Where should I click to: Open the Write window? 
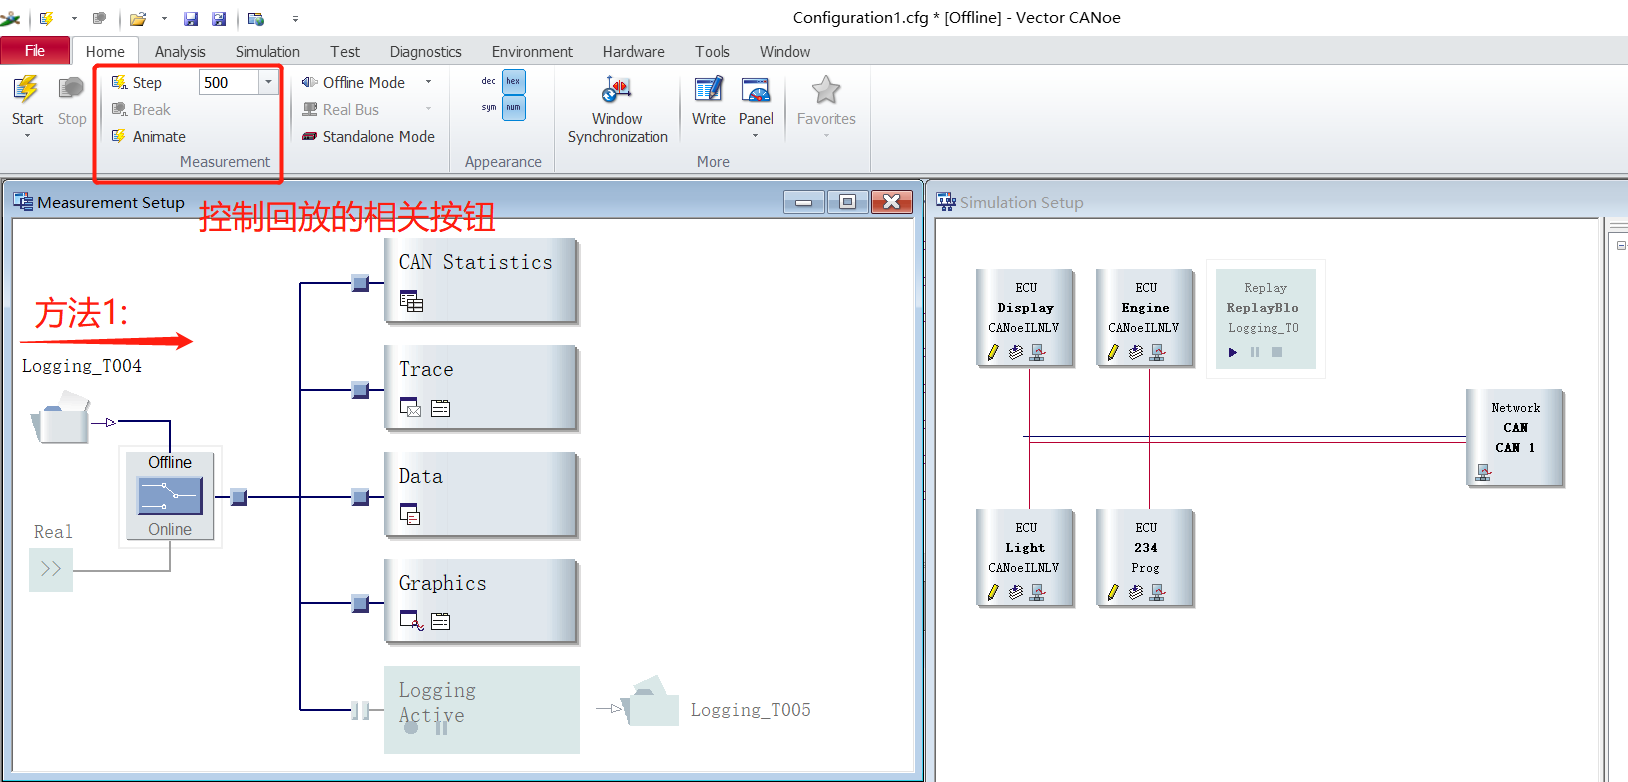click(x=709, y=101)
